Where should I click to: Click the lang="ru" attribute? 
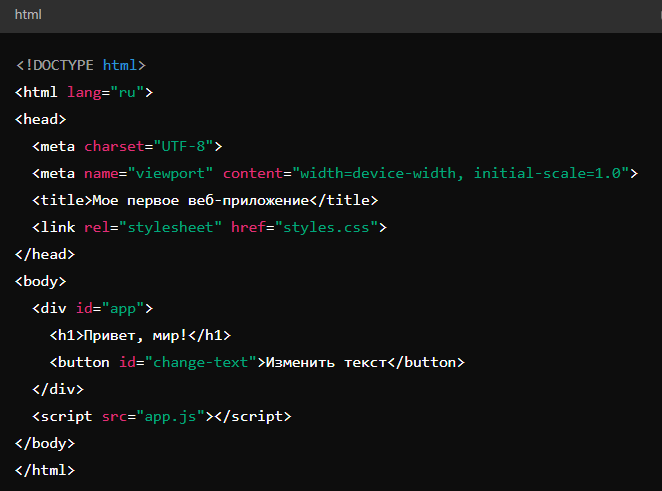106,92
